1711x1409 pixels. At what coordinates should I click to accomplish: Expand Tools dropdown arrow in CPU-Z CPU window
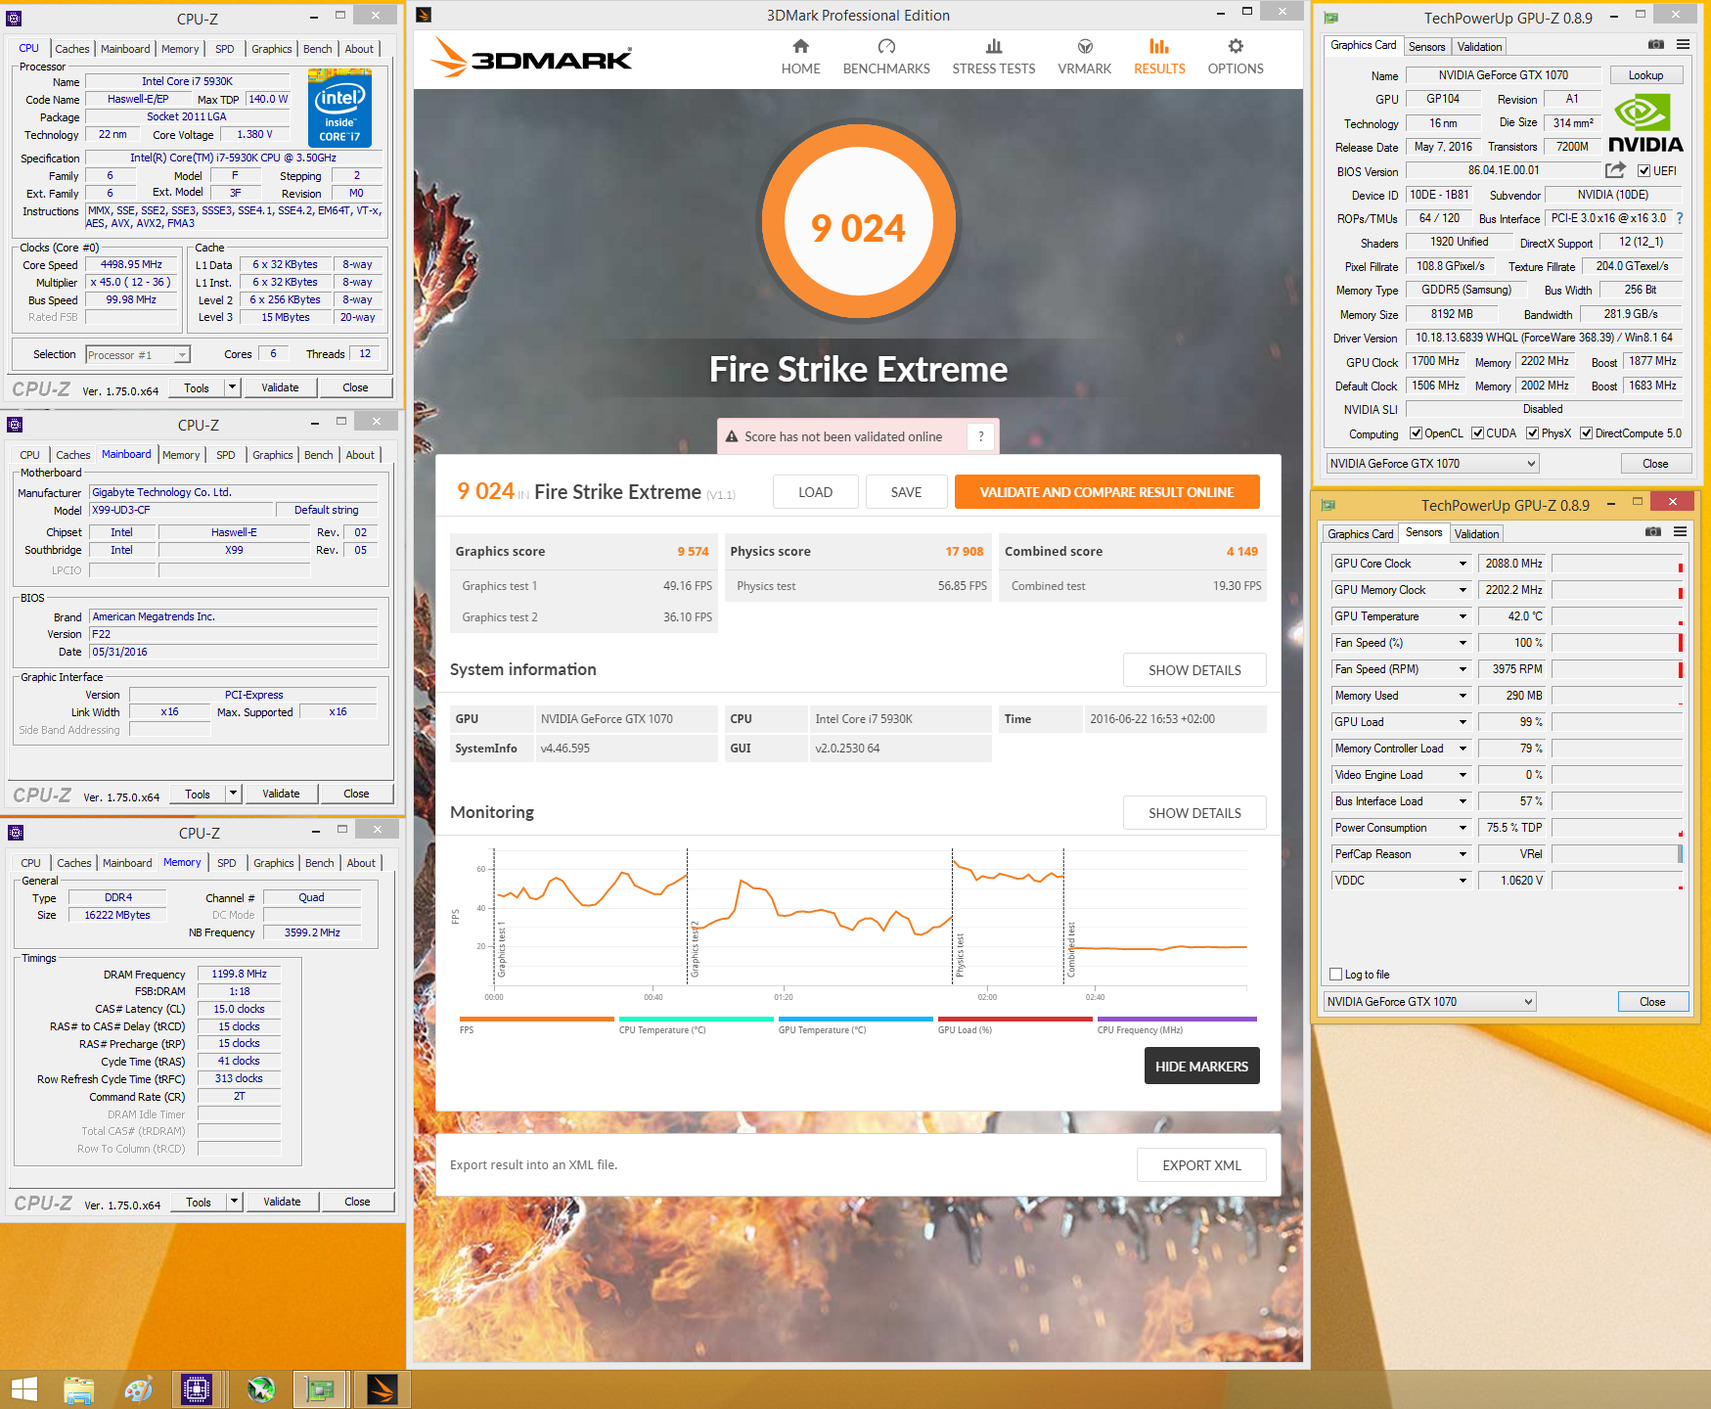click(232, 387)
